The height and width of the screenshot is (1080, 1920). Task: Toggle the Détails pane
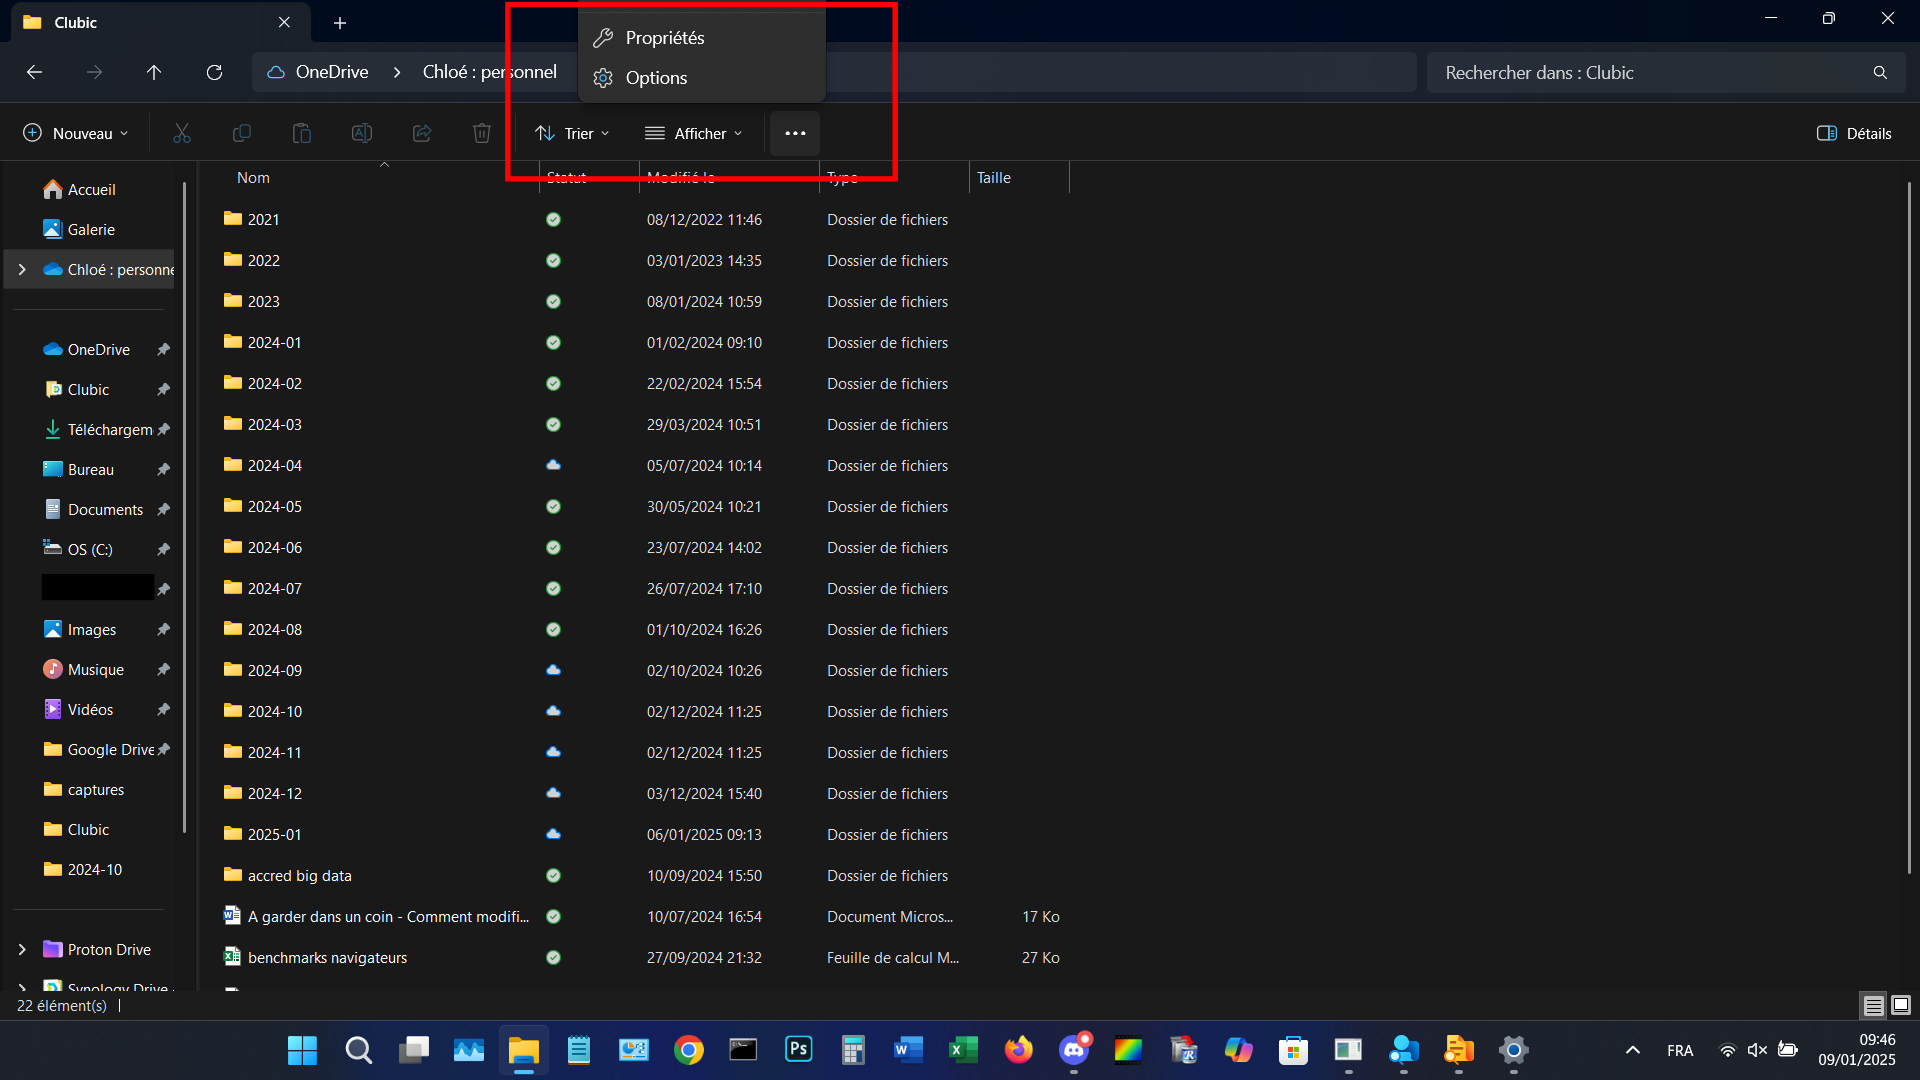(1854, 133)
